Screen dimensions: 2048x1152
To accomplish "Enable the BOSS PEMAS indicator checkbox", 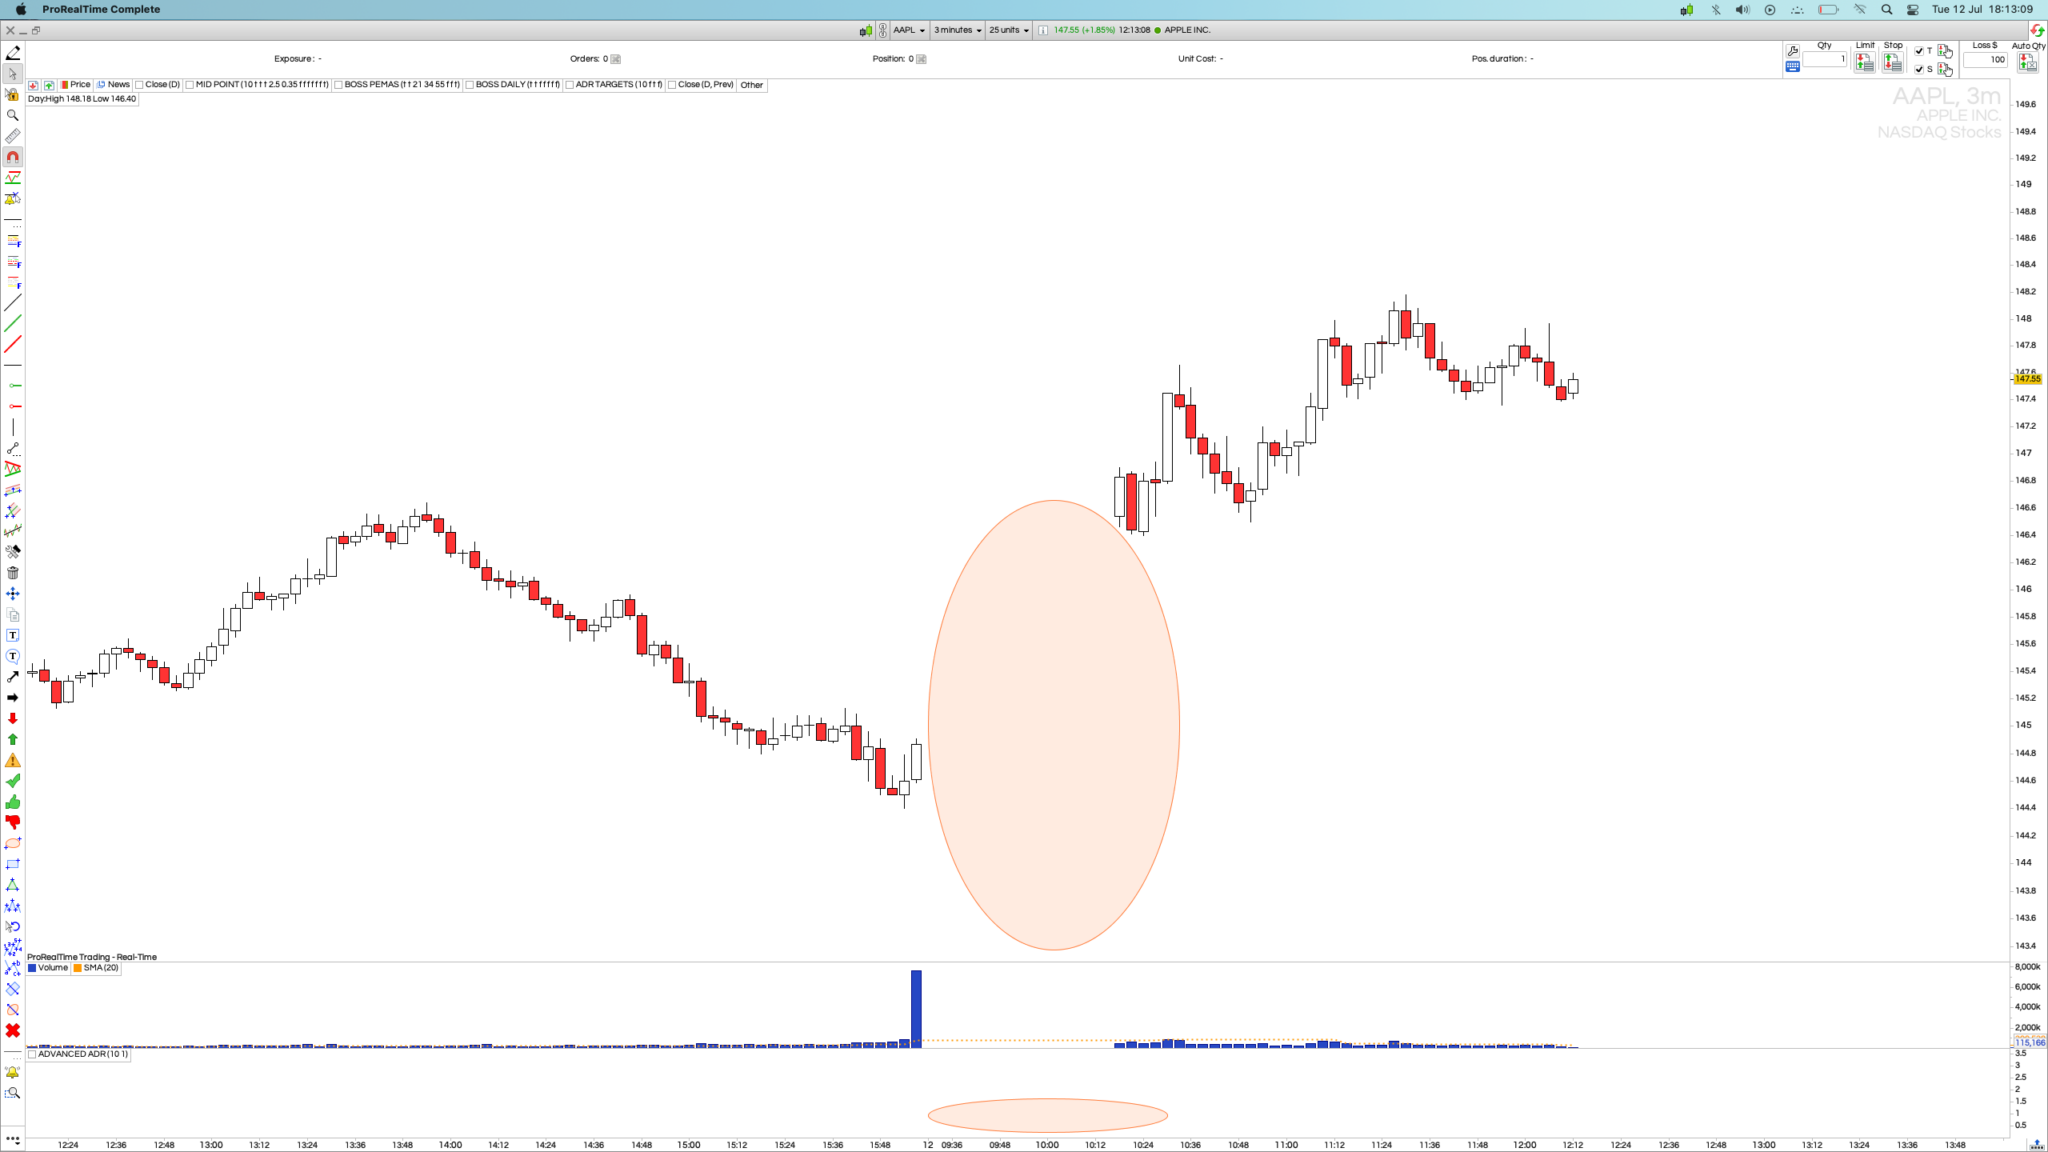I will 339,85.
